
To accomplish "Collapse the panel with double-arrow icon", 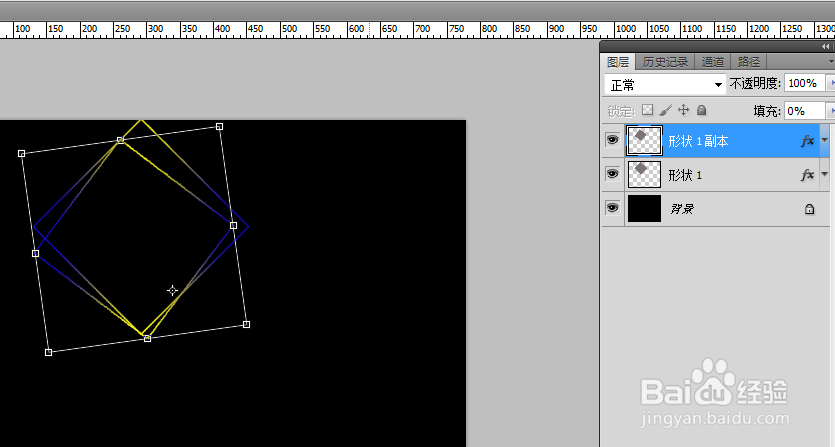I will click(825, 47).
